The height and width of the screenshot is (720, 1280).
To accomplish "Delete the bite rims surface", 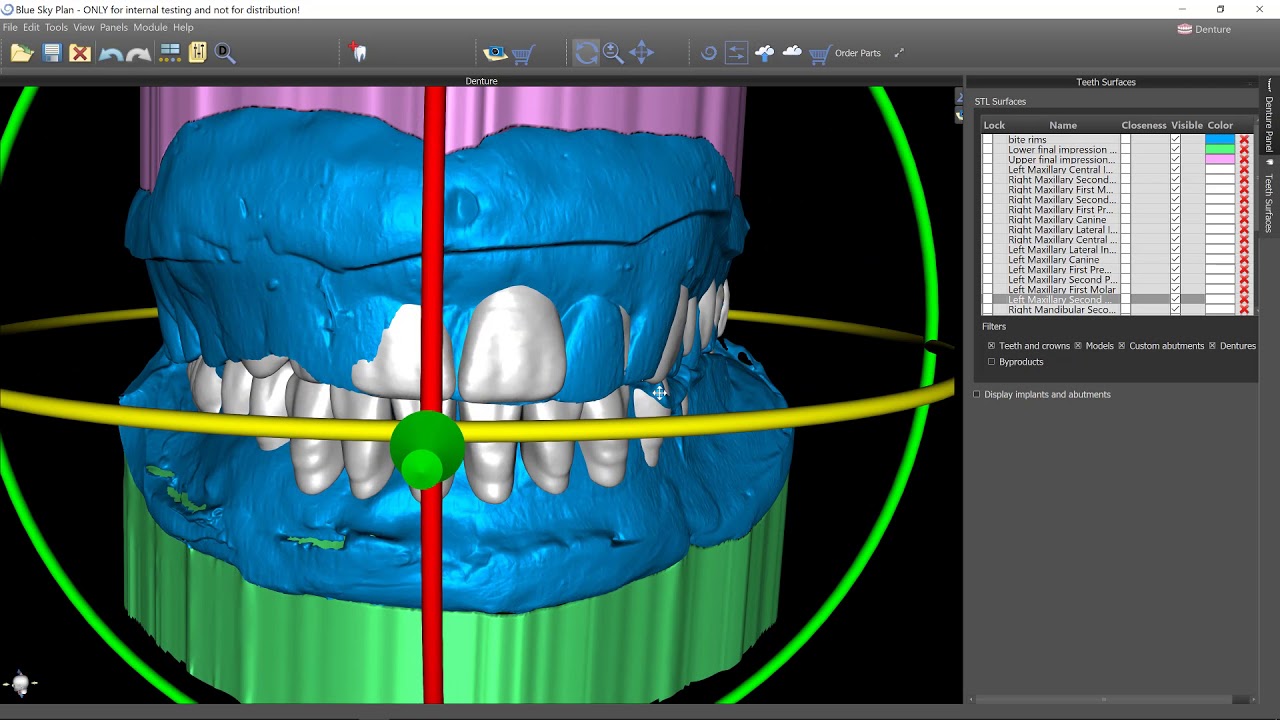I will click(1244, 140).
